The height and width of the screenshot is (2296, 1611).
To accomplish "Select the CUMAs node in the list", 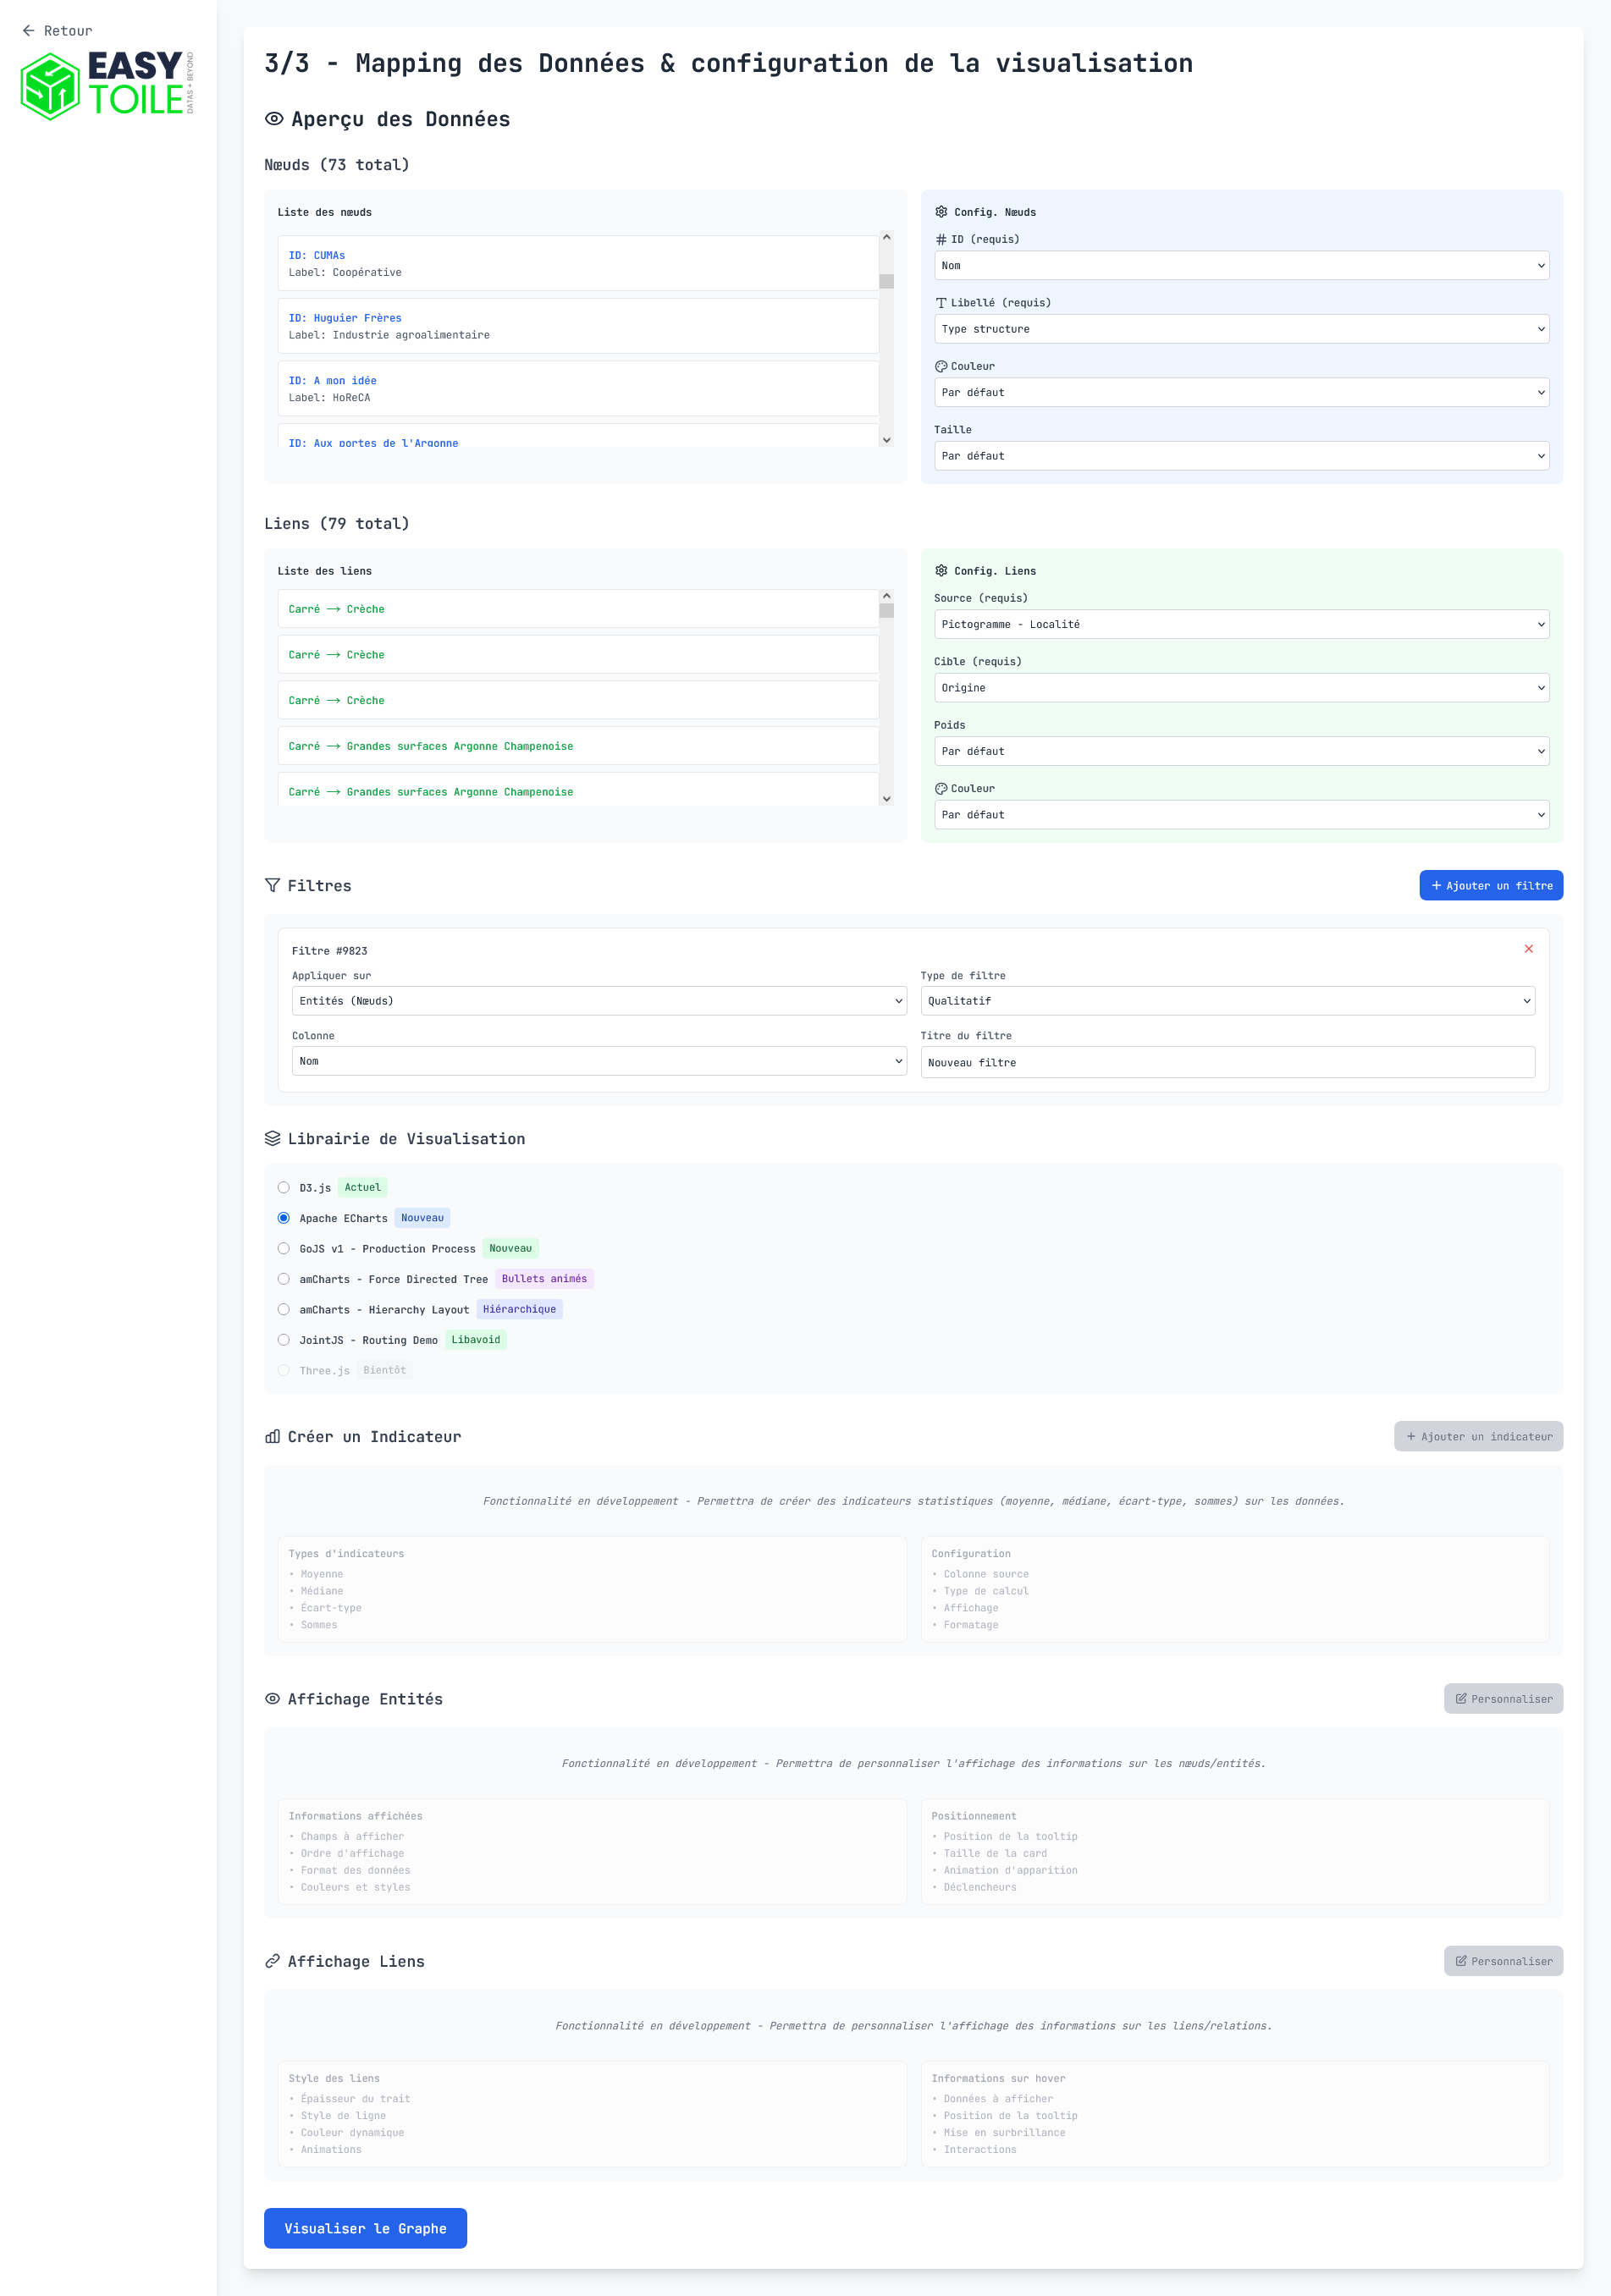I will point(577,264).
